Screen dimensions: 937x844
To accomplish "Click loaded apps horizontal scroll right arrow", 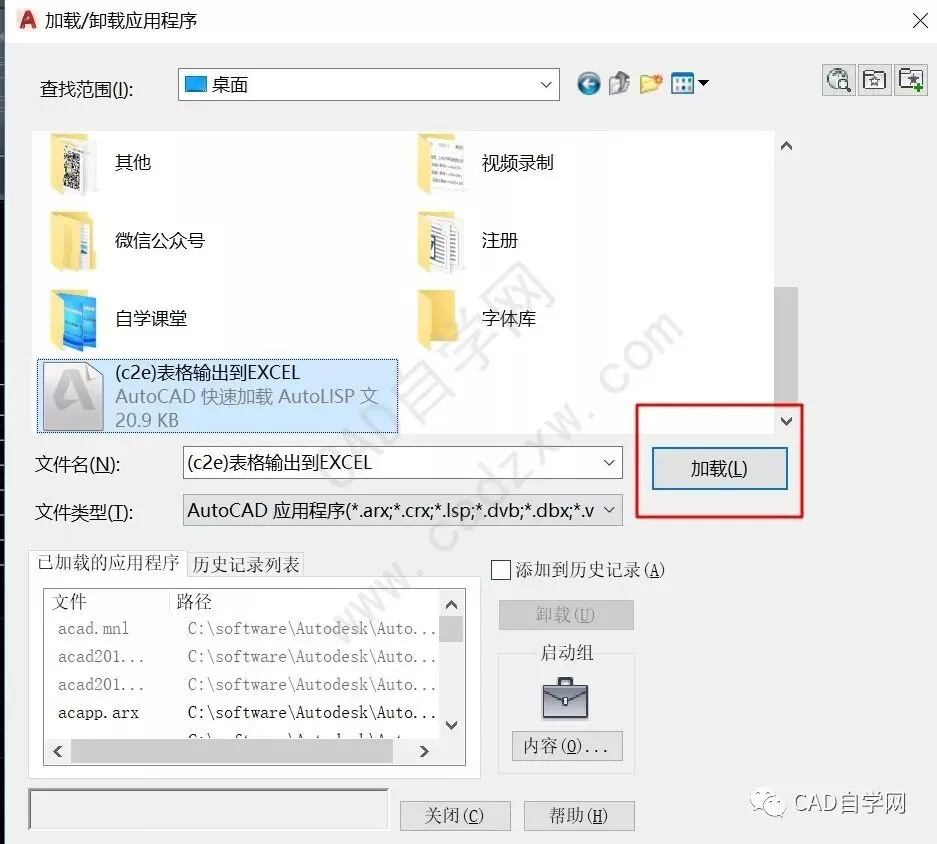I will click(424, 751).
